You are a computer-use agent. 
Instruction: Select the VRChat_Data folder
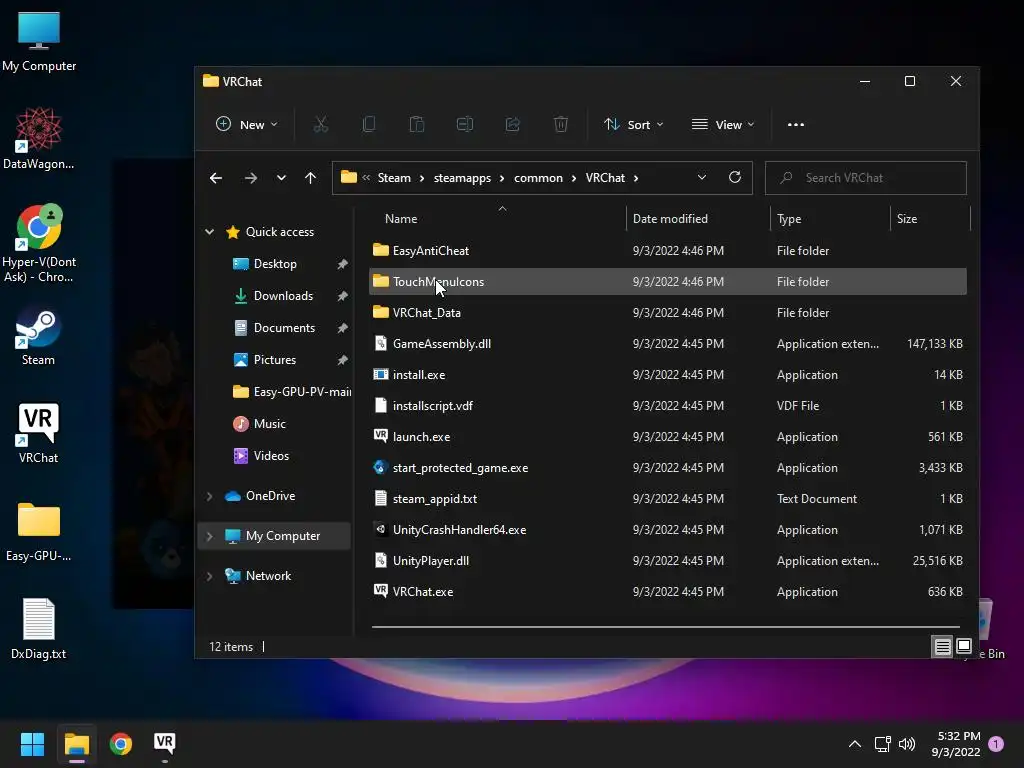[667, 313]
